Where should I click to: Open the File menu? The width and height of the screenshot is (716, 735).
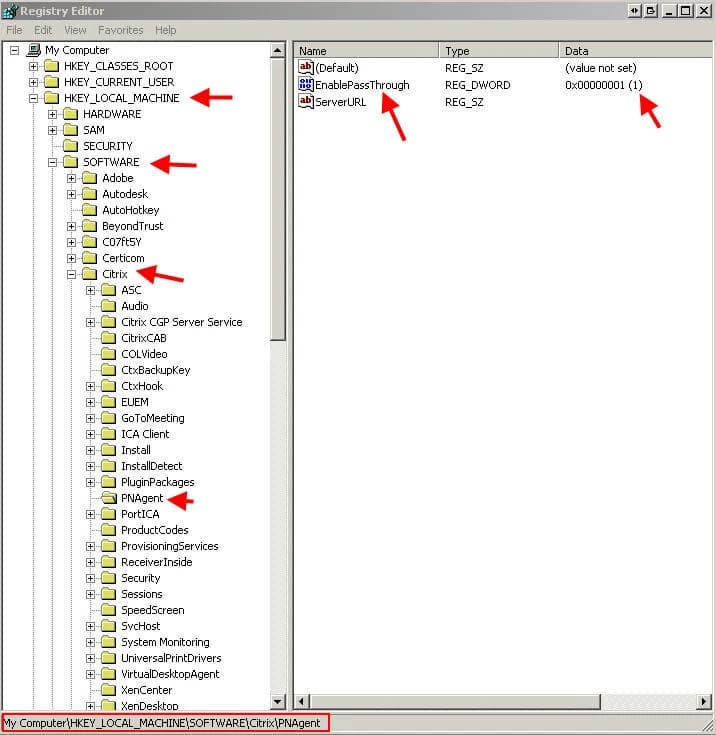click(x=14, y=30)
